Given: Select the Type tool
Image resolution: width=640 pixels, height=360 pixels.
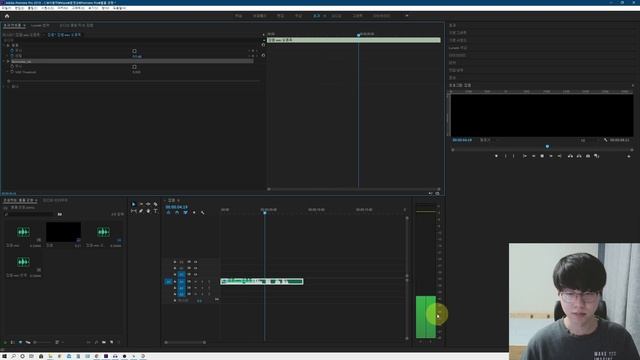Looking at the screenshot, I should [156, 211].
